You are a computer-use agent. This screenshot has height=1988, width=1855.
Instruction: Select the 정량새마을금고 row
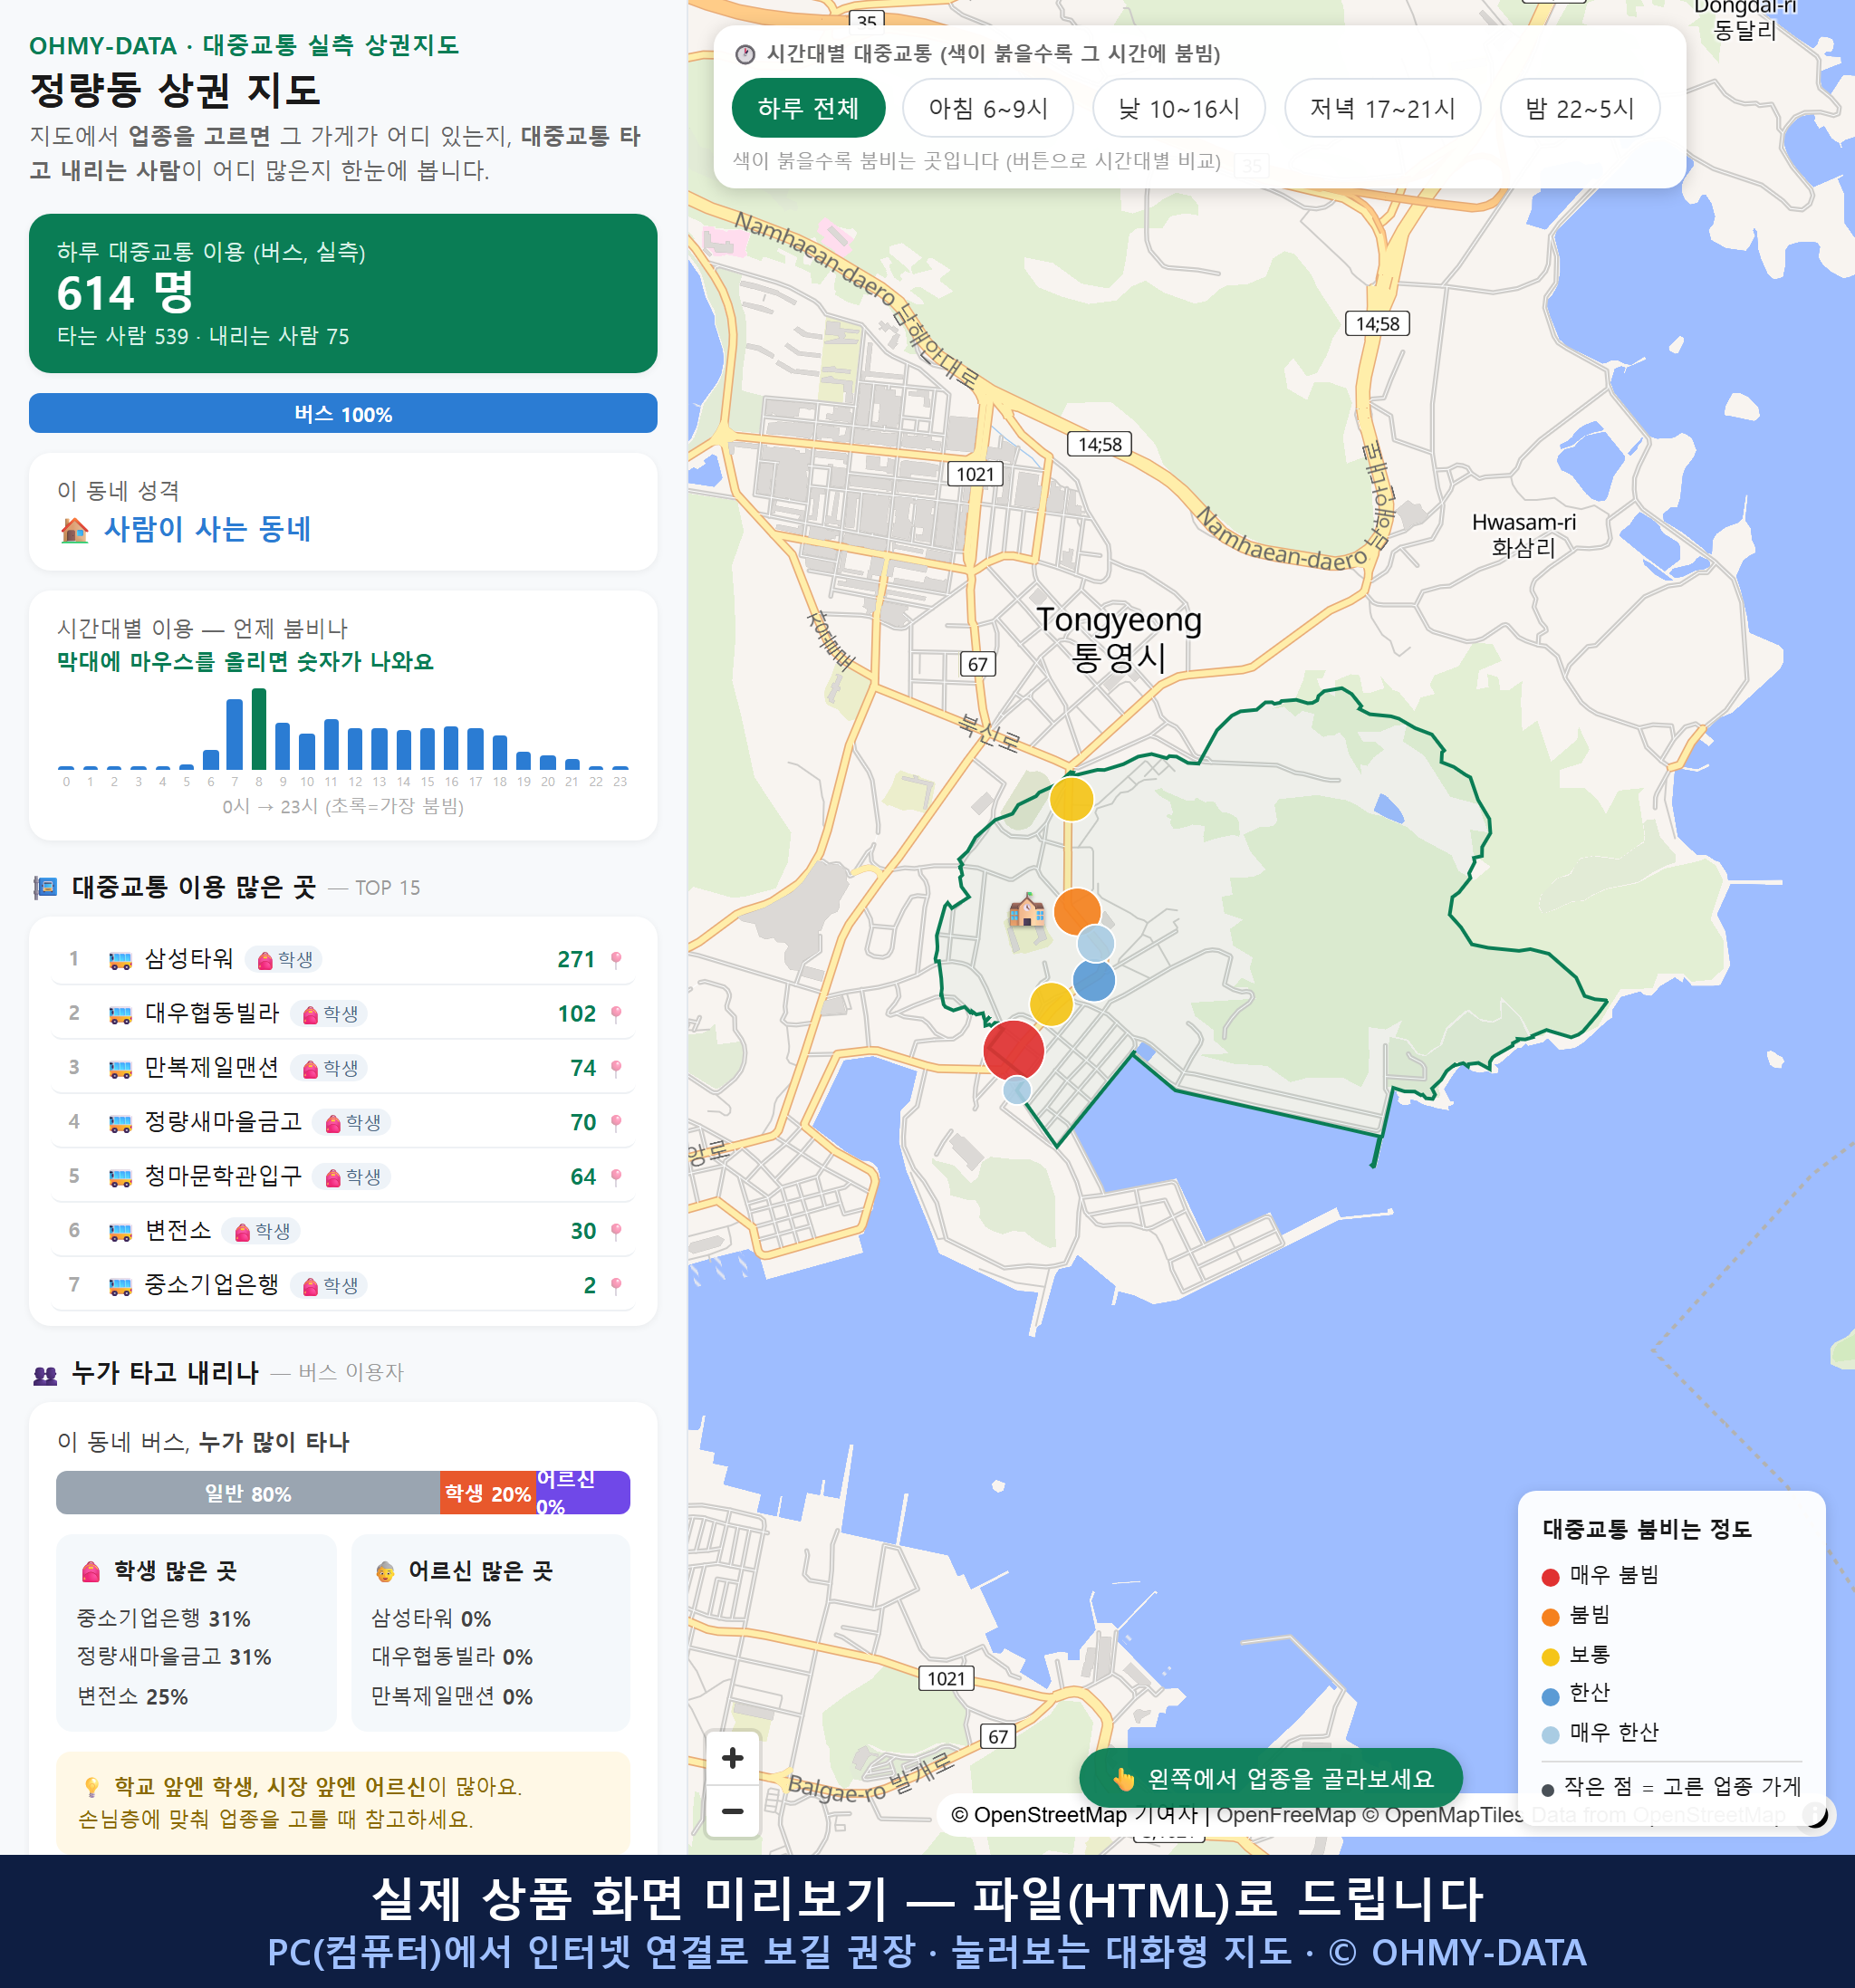pyautogui.click(x=343, y=1122)
